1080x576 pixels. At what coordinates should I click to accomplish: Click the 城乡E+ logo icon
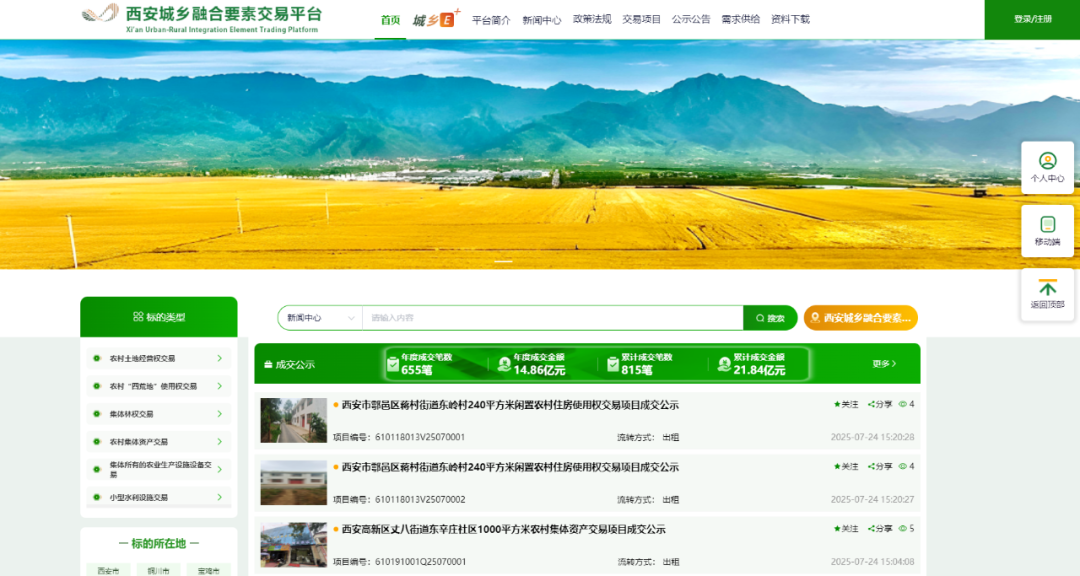pyautogui.click(x=435, y=19)
